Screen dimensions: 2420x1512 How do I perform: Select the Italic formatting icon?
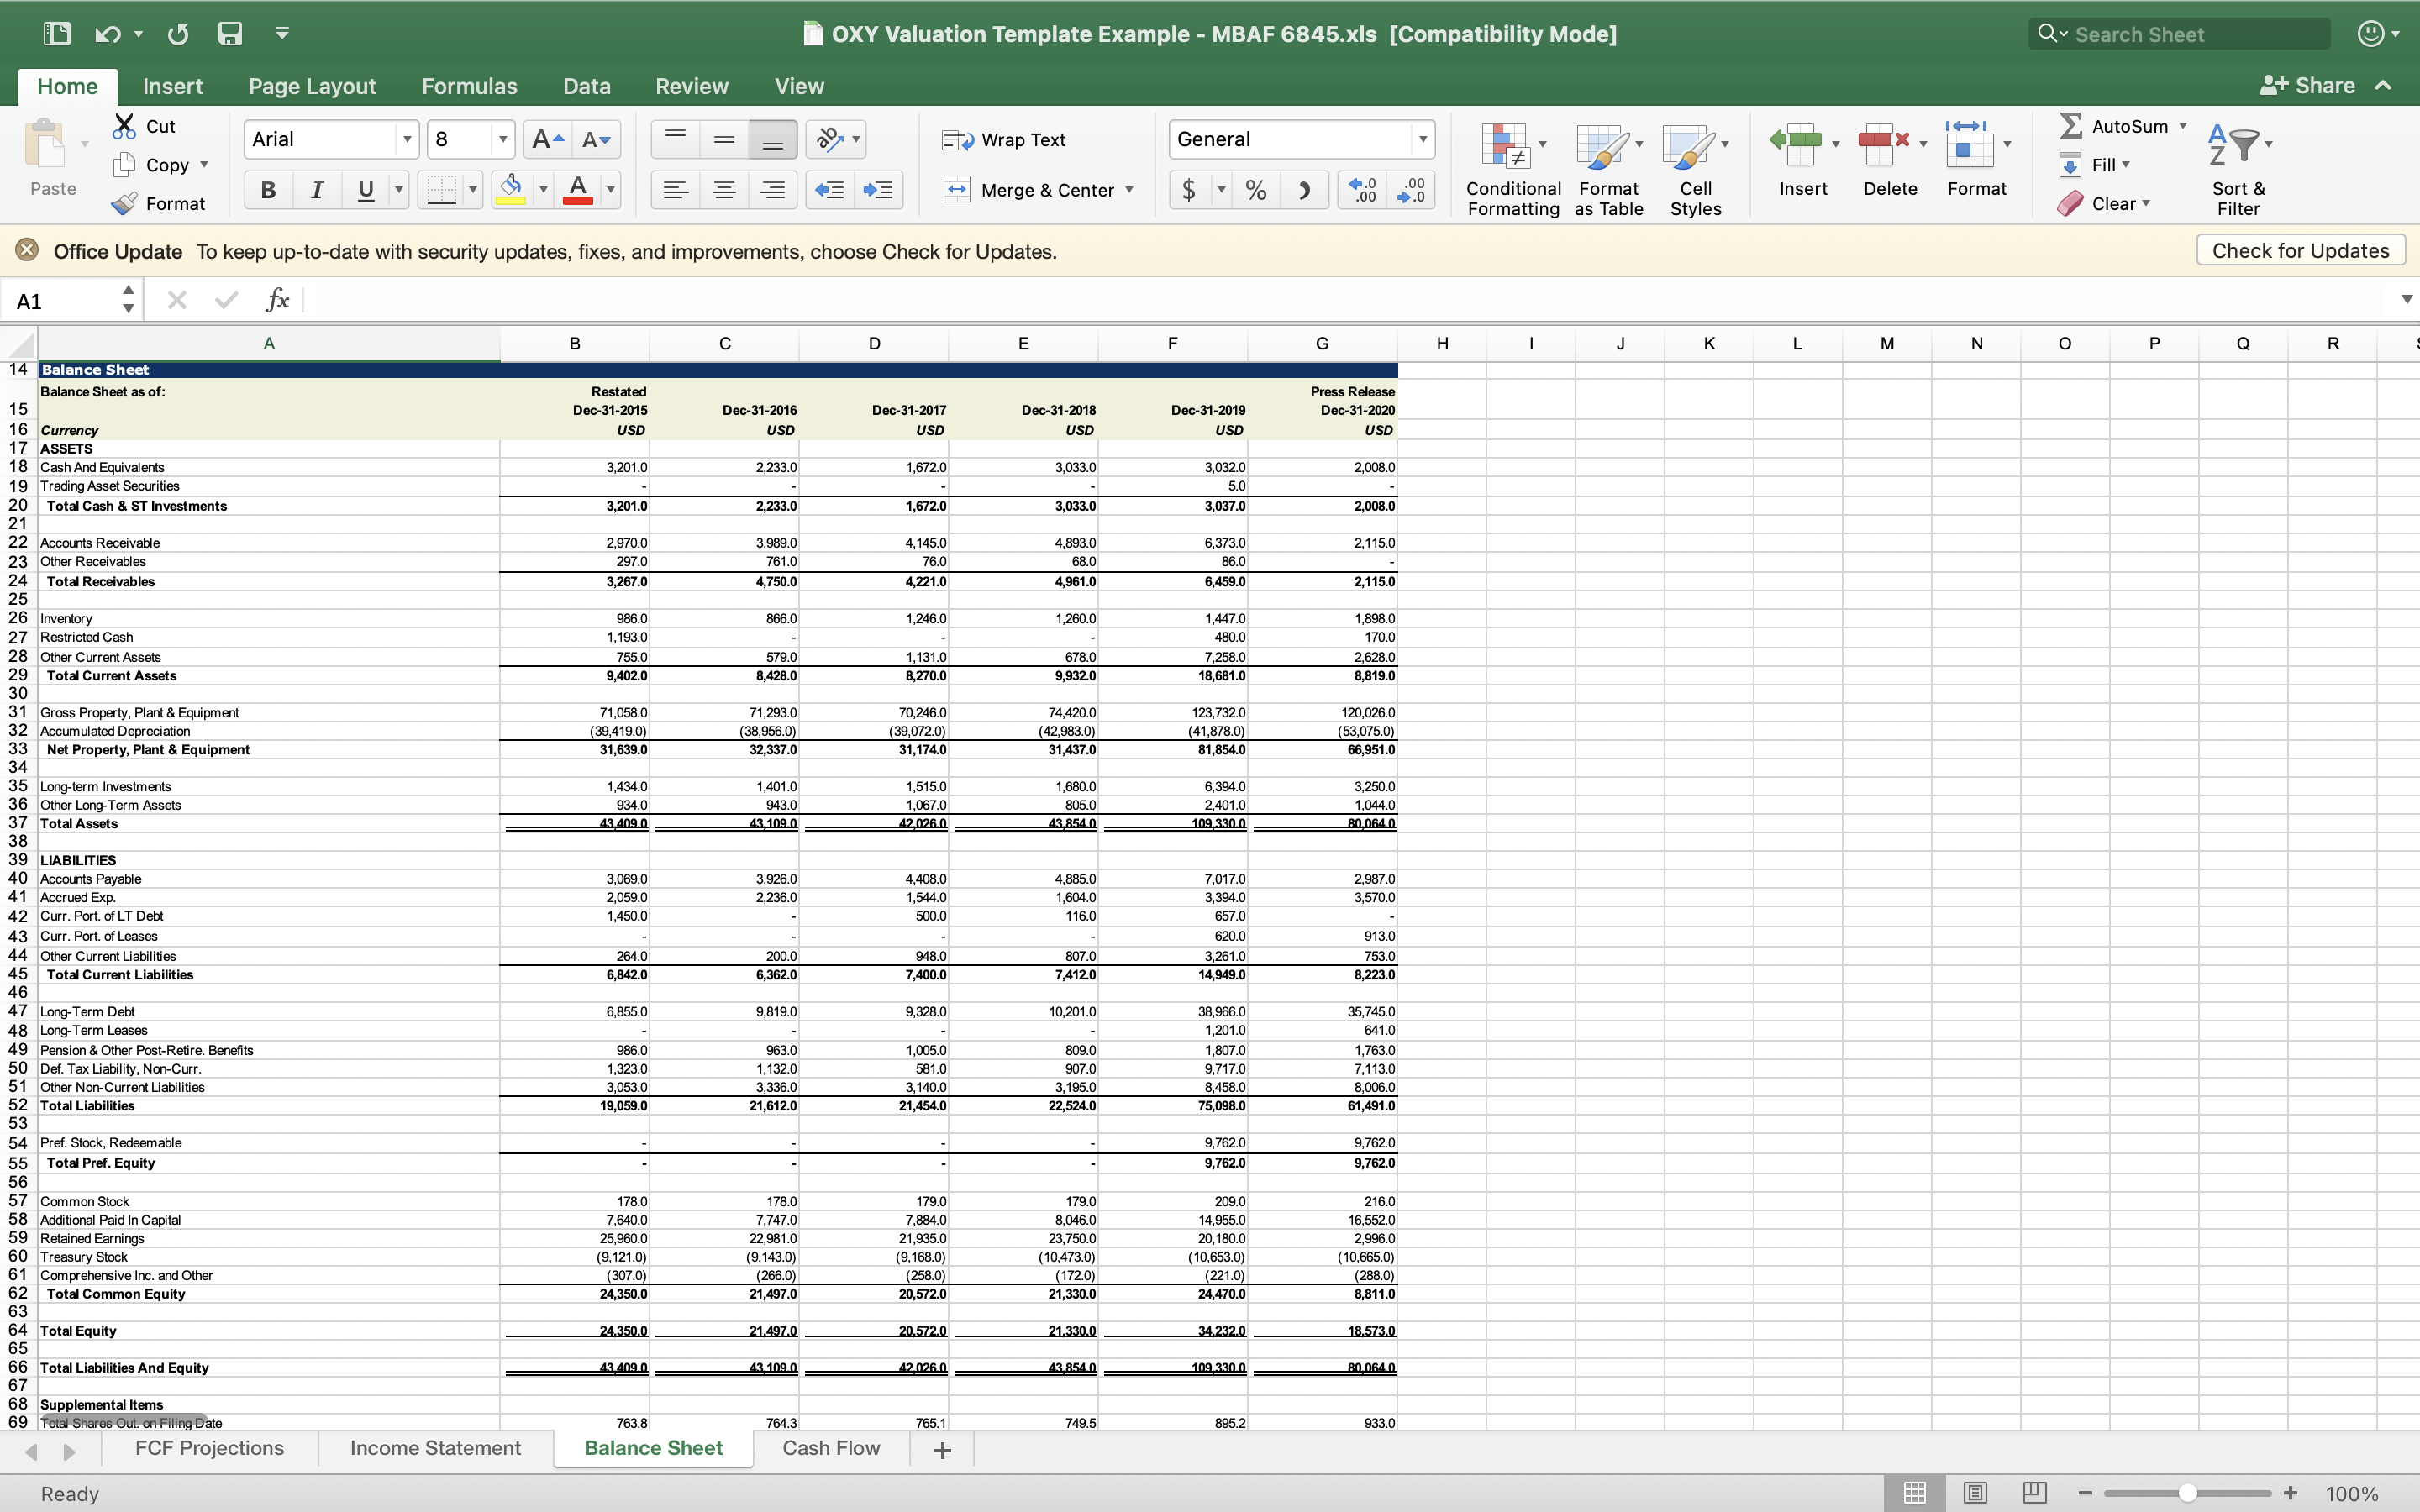[317, 189]
